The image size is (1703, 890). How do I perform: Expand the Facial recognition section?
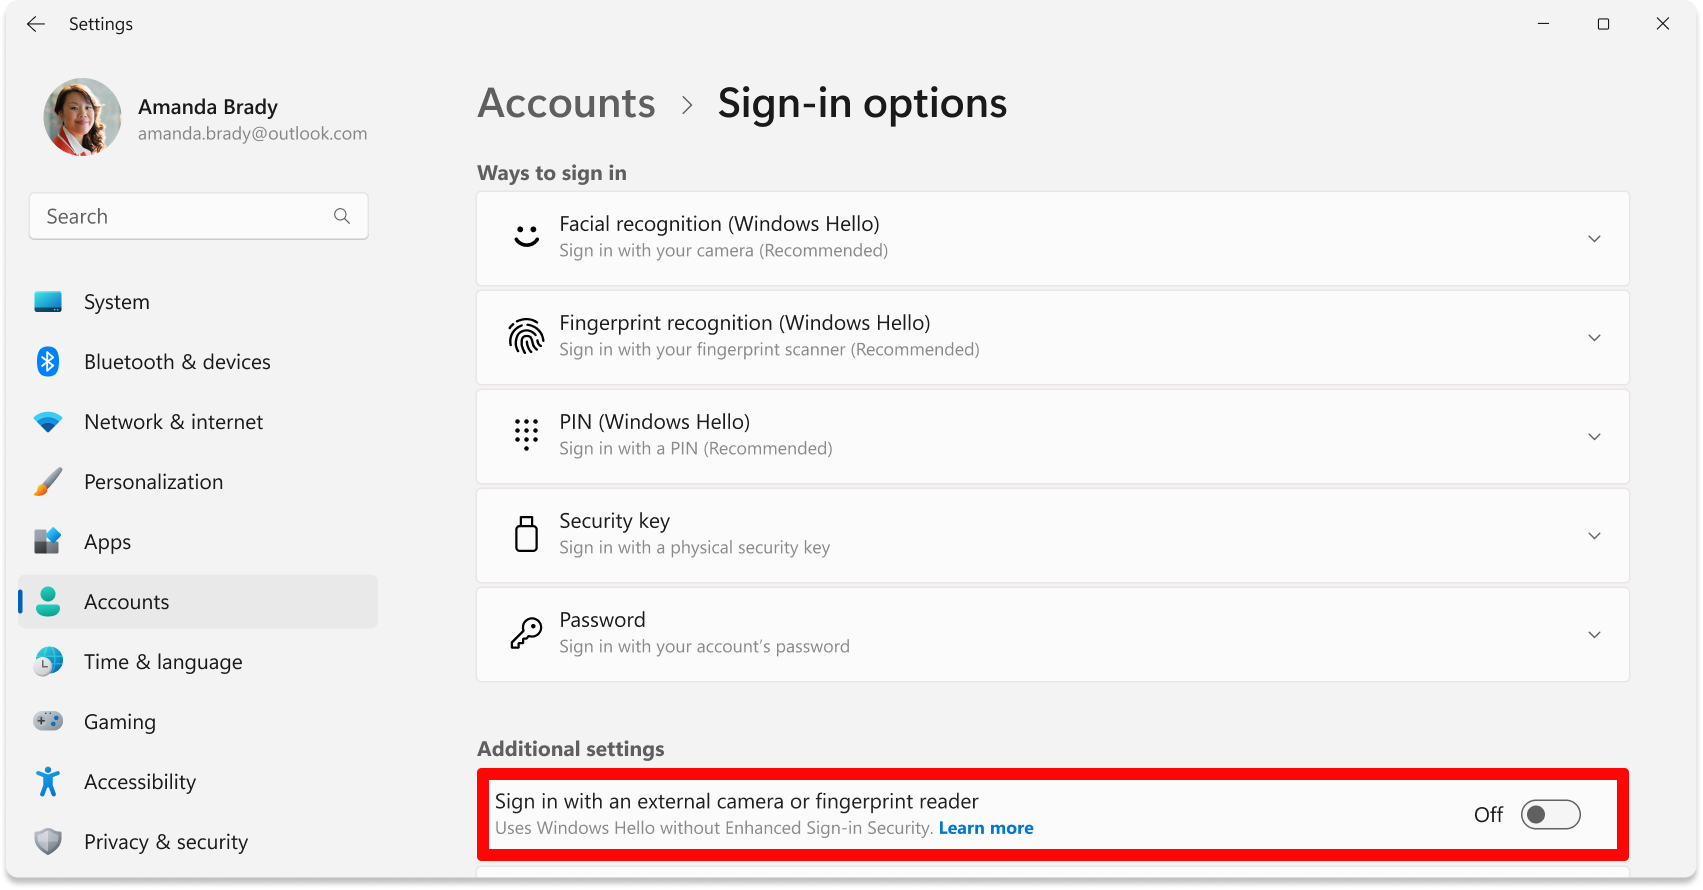point(1595,238)
